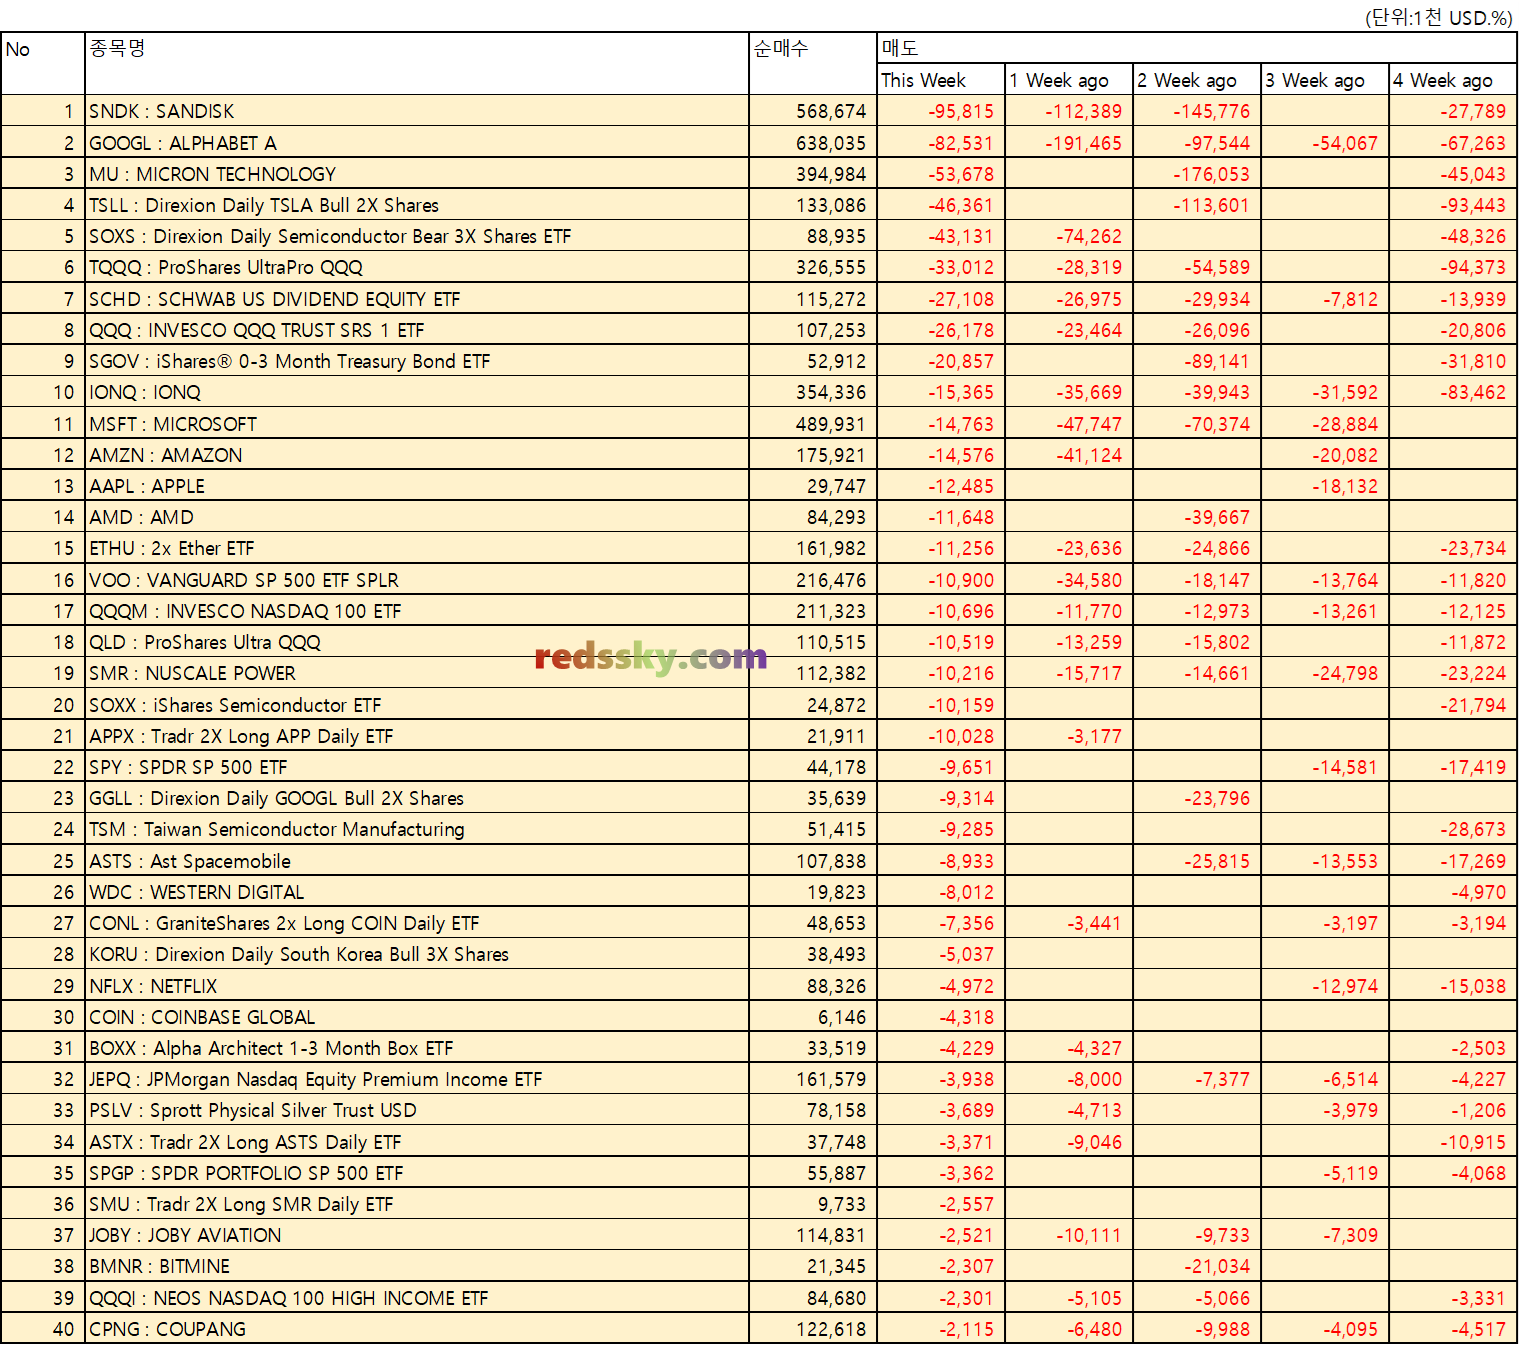Select 'SMU : Tradr 2X Long SMR Daily ETF'
This screenshot has height=1345, width=1519.
(x=417, y=1204)
